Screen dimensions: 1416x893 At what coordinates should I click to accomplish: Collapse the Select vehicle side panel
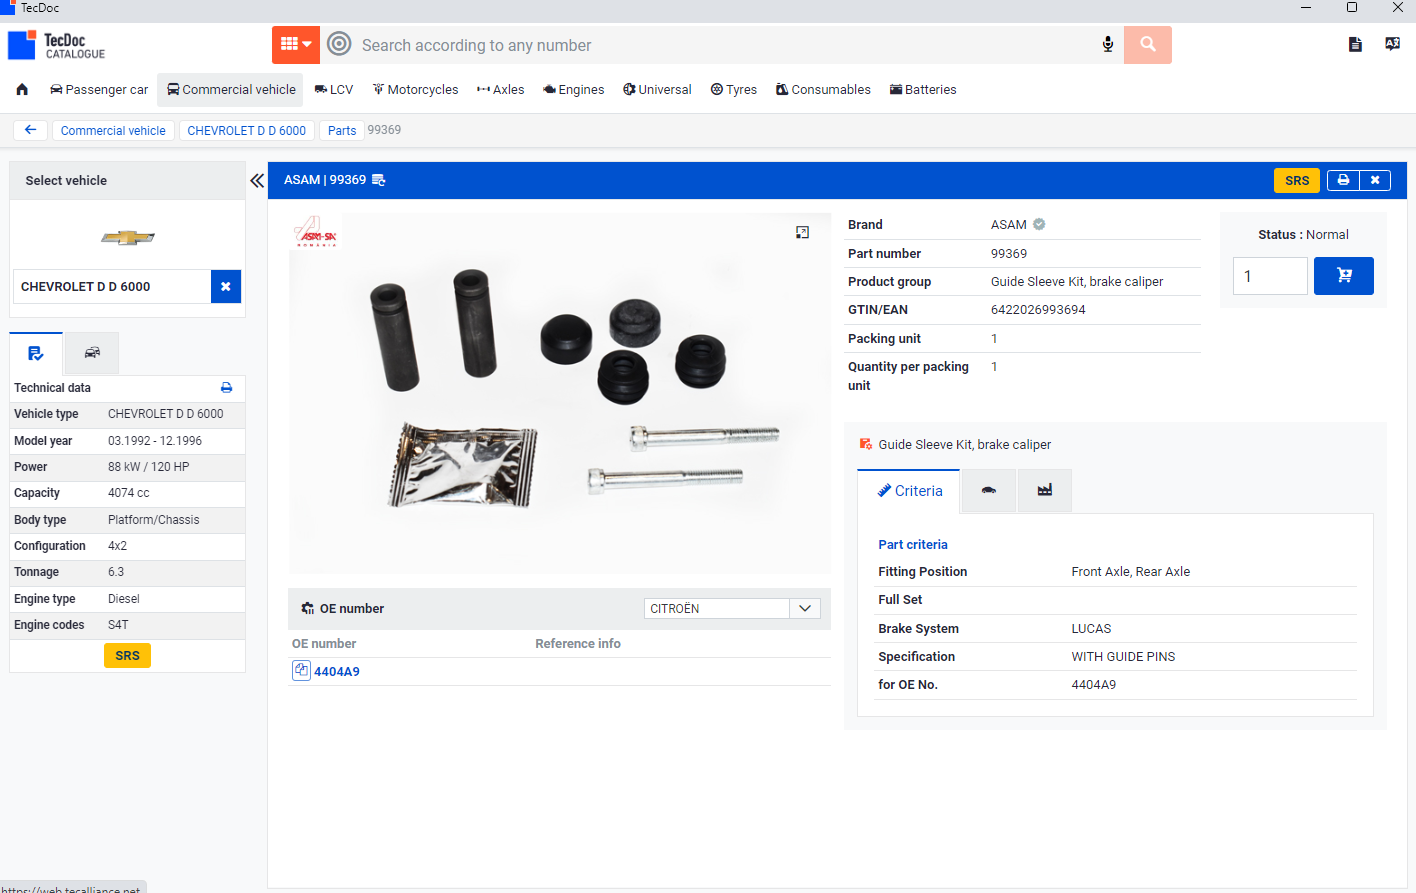[257, 181]
